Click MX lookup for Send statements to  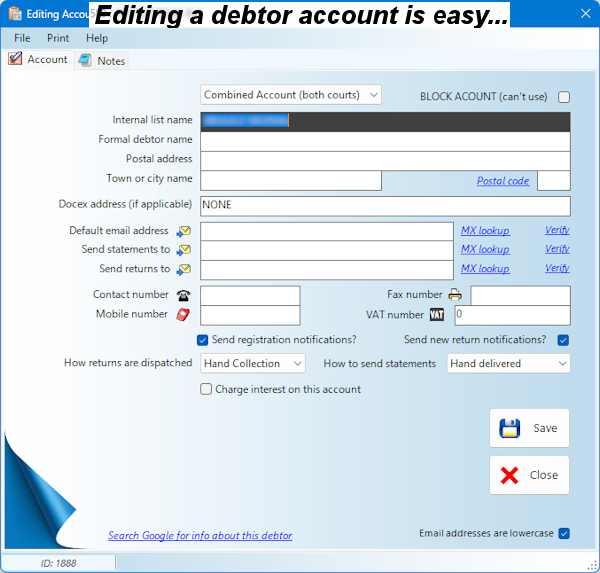click(485, 249)
